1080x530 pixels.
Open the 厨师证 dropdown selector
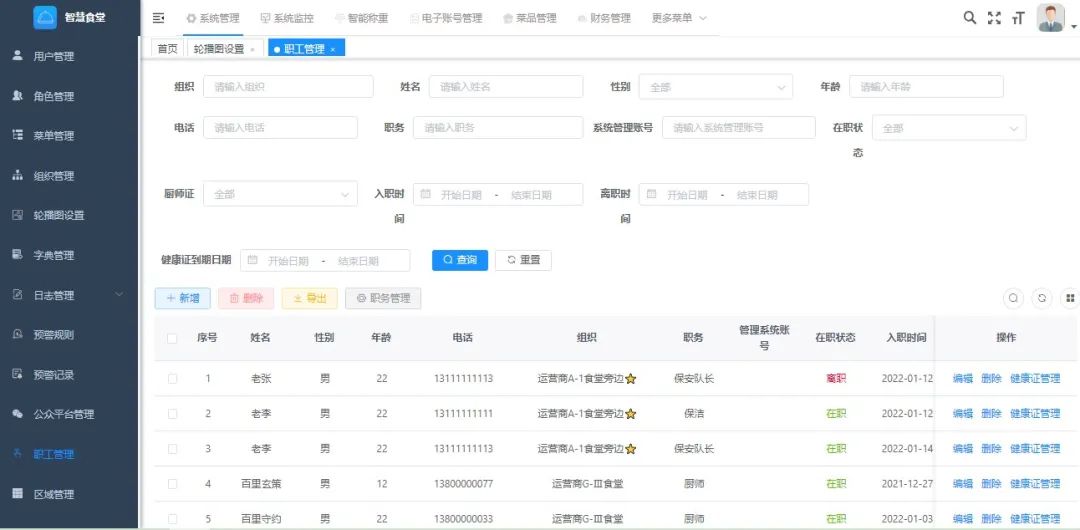click(280, 195)
